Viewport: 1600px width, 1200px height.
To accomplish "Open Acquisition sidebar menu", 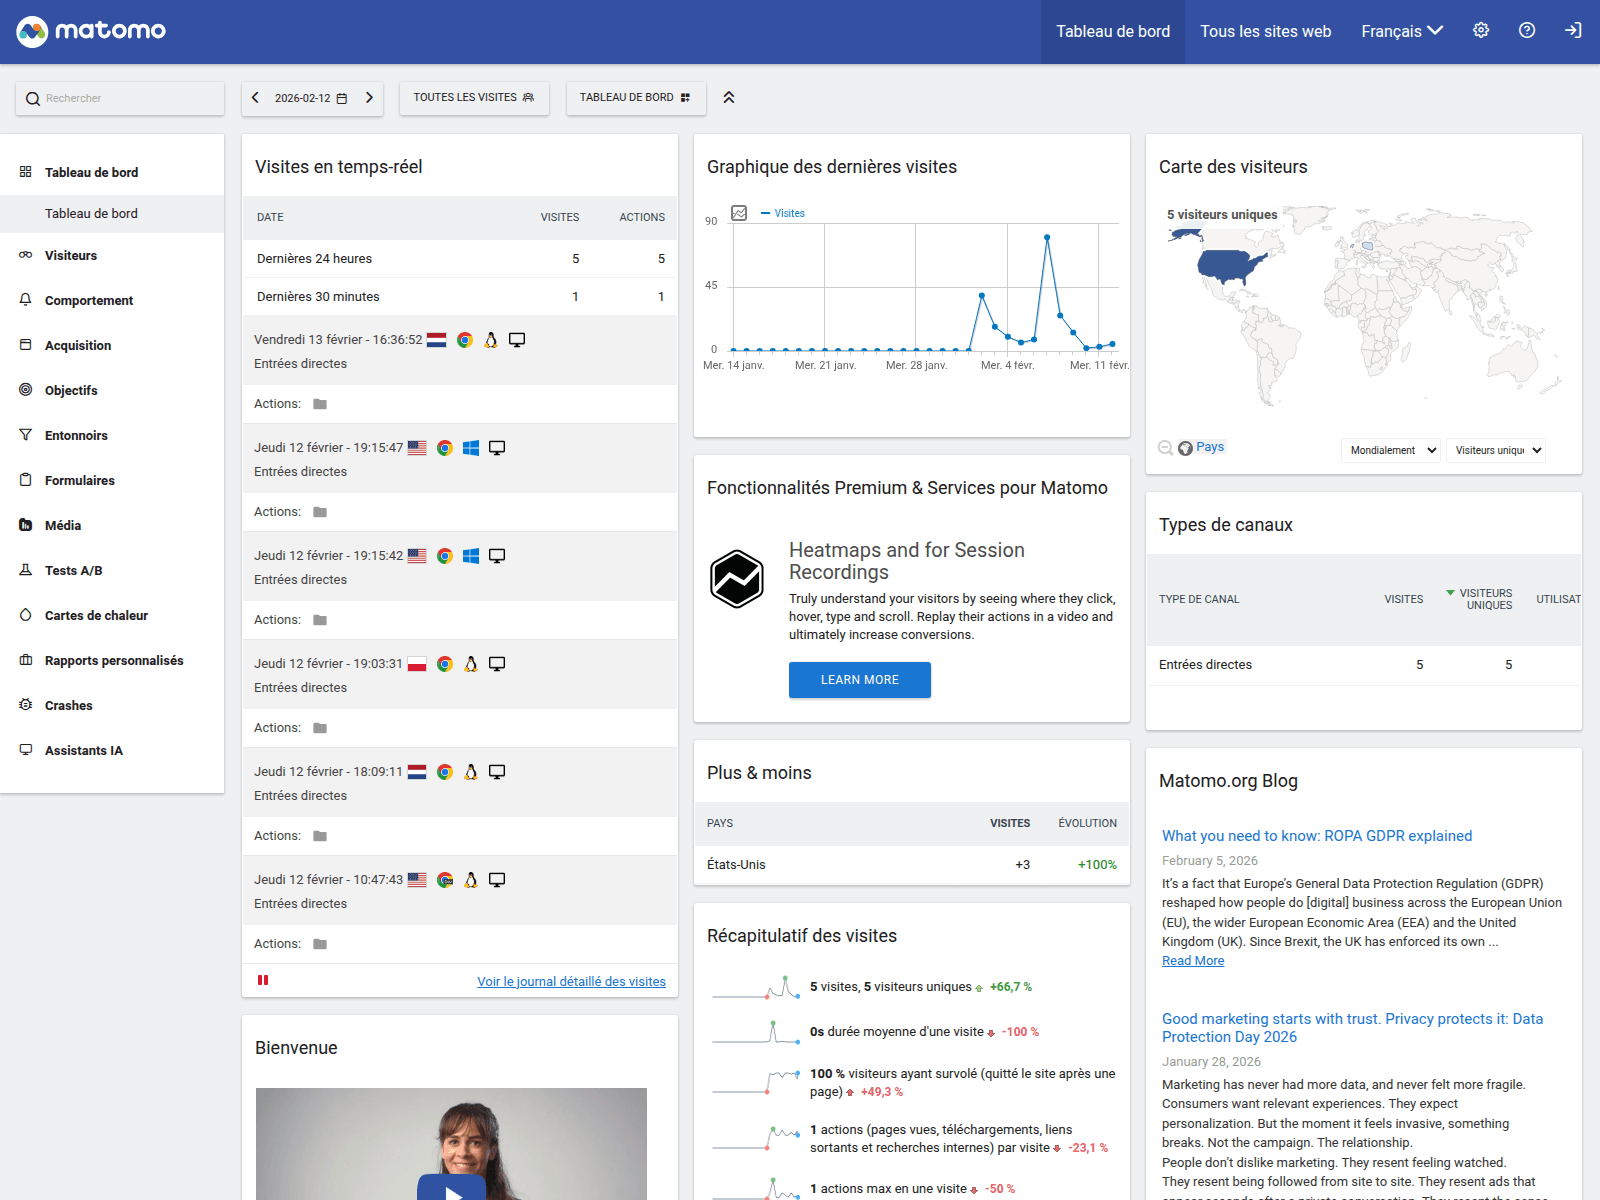I will click(x=112, y=345).
